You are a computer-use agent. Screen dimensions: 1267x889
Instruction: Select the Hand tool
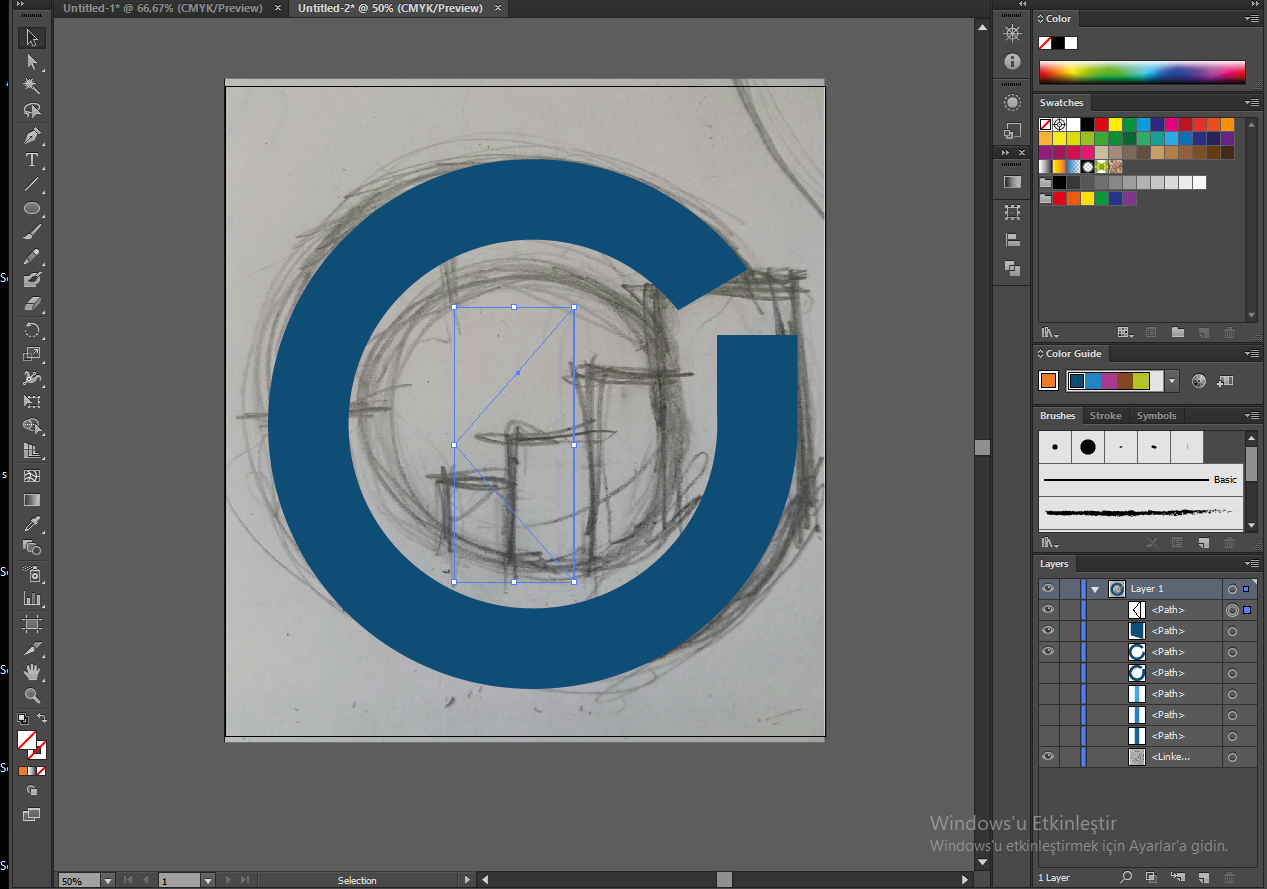point(32,670)
